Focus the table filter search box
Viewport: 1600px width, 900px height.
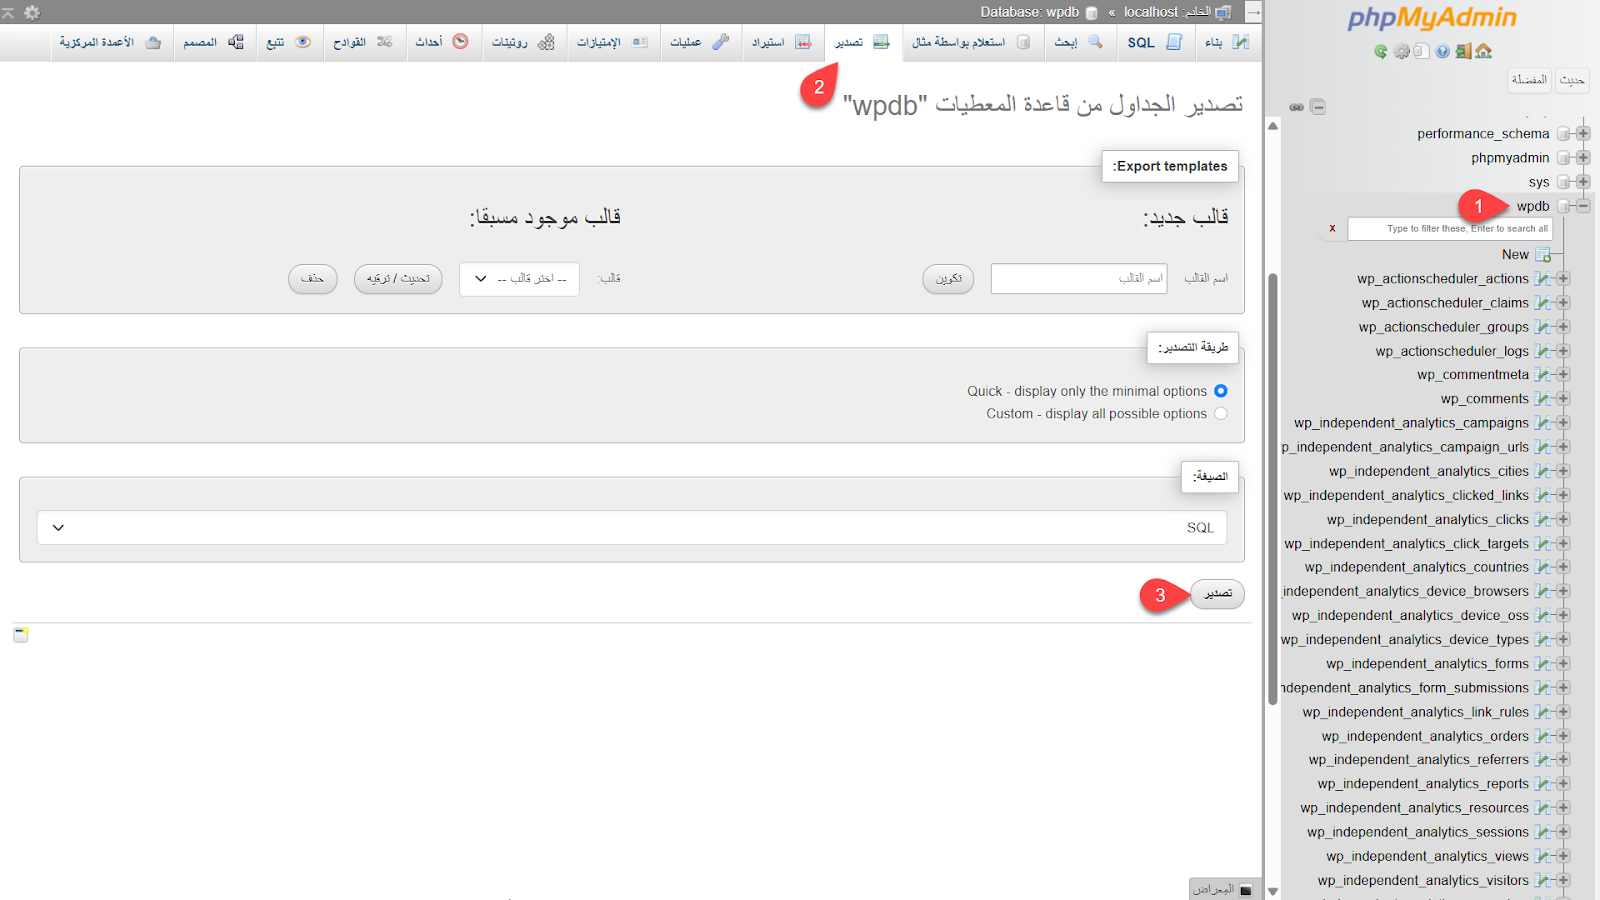[1450, 229]
